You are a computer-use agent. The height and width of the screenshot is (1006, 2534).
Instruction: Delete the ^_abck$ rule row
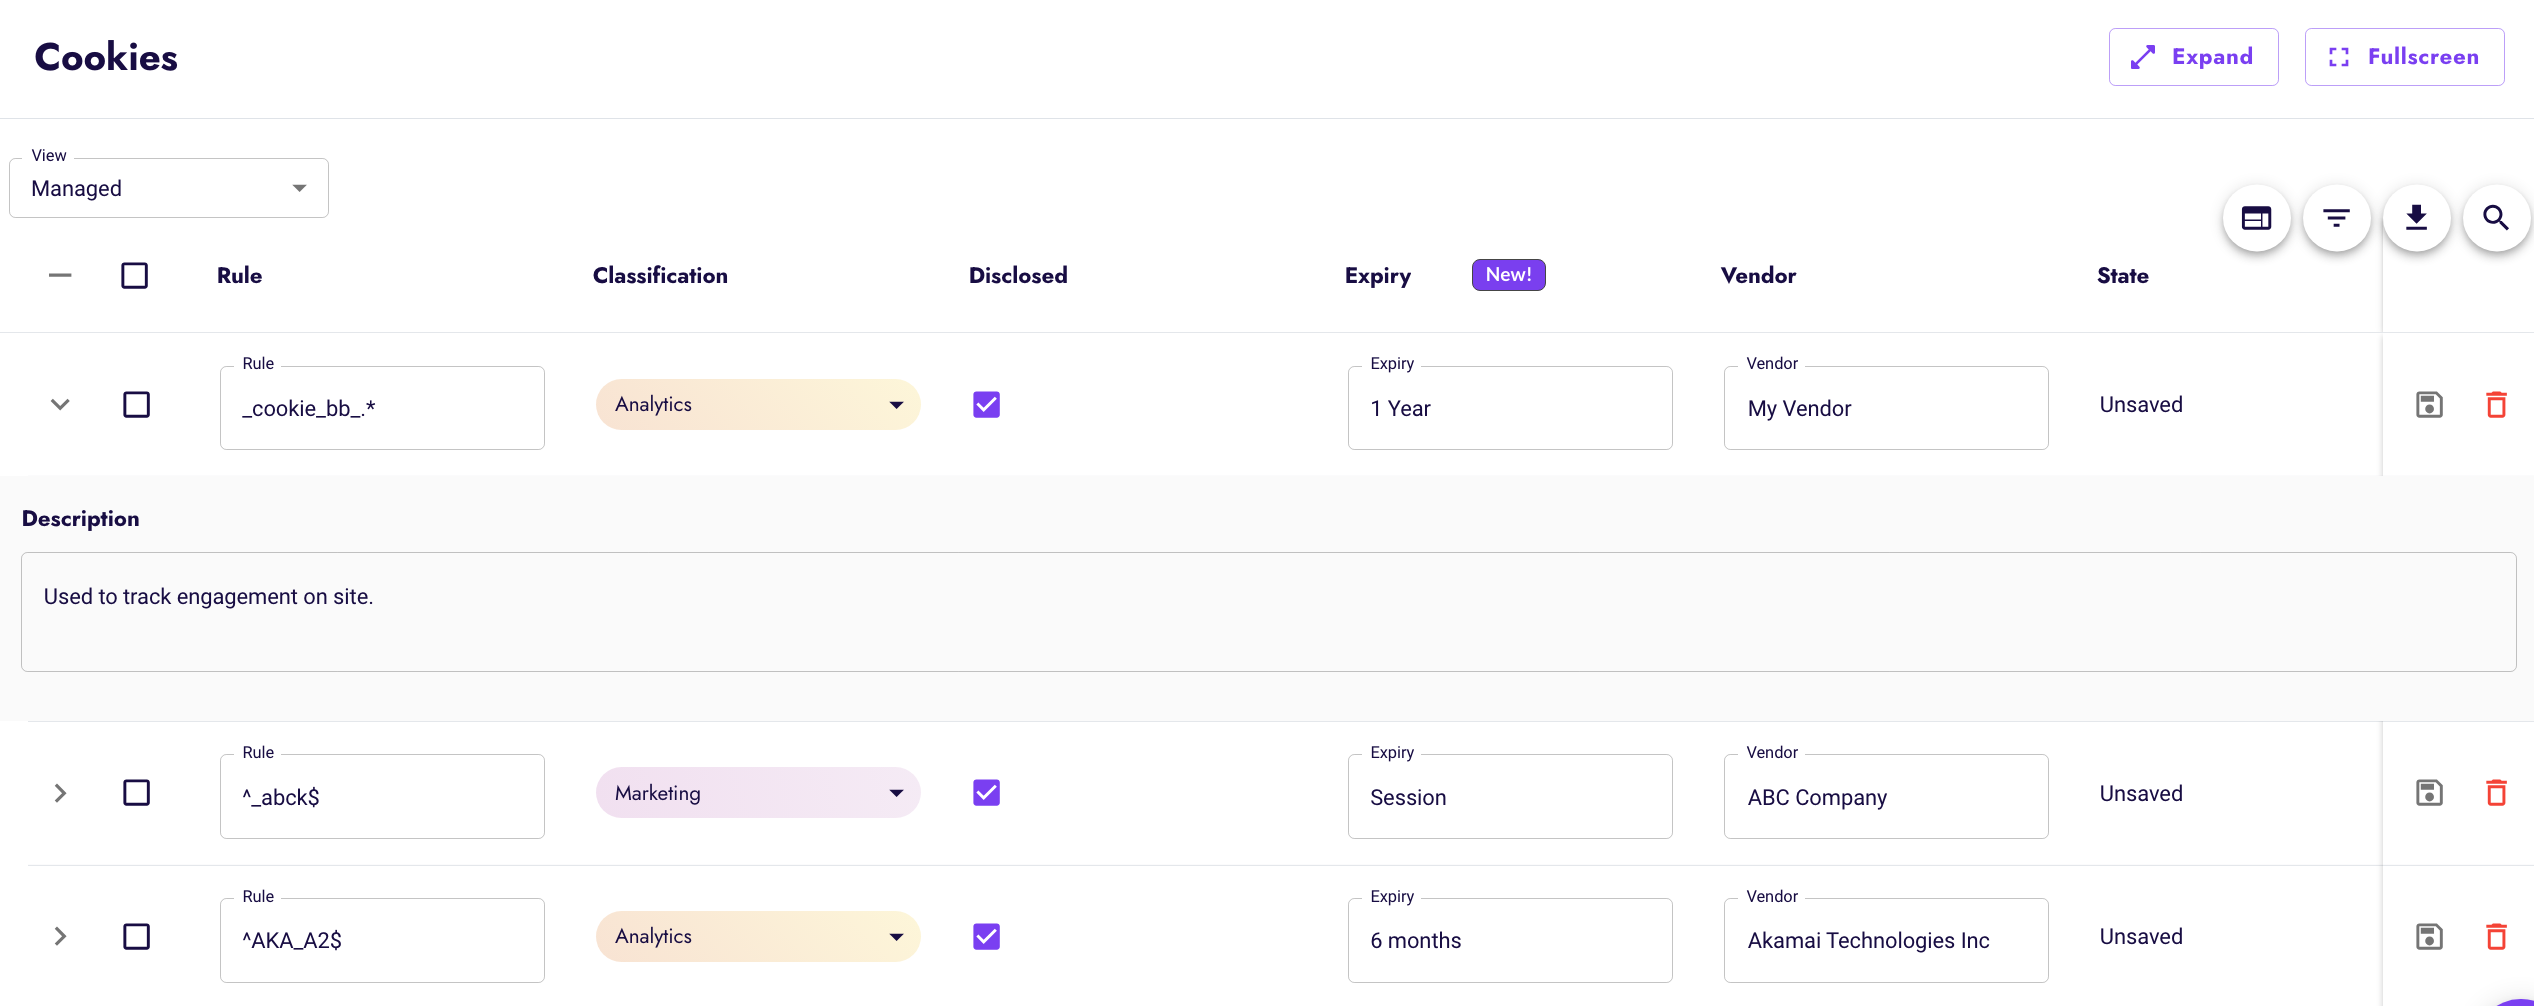point(2496,793)
